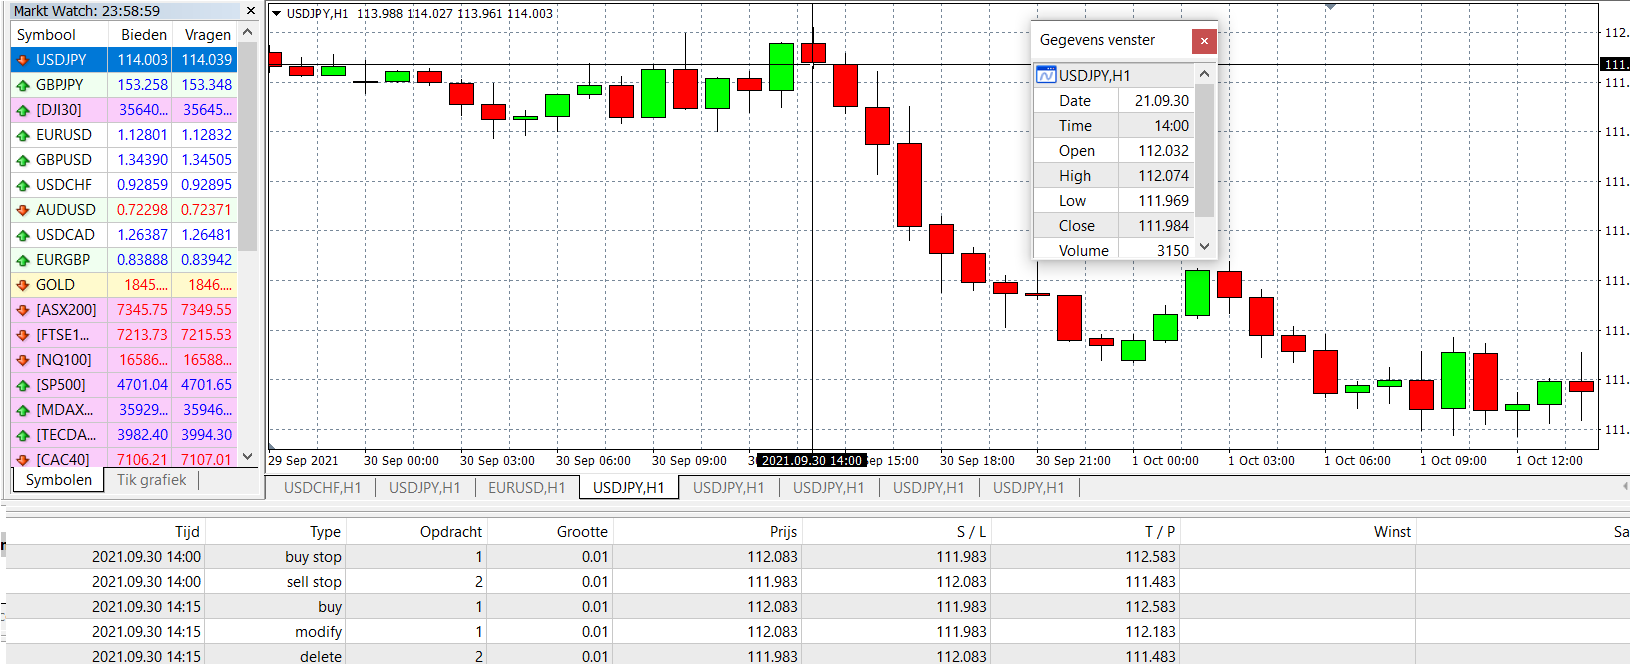
Task: Click the T / P column header
Action: click(1085, 532)
